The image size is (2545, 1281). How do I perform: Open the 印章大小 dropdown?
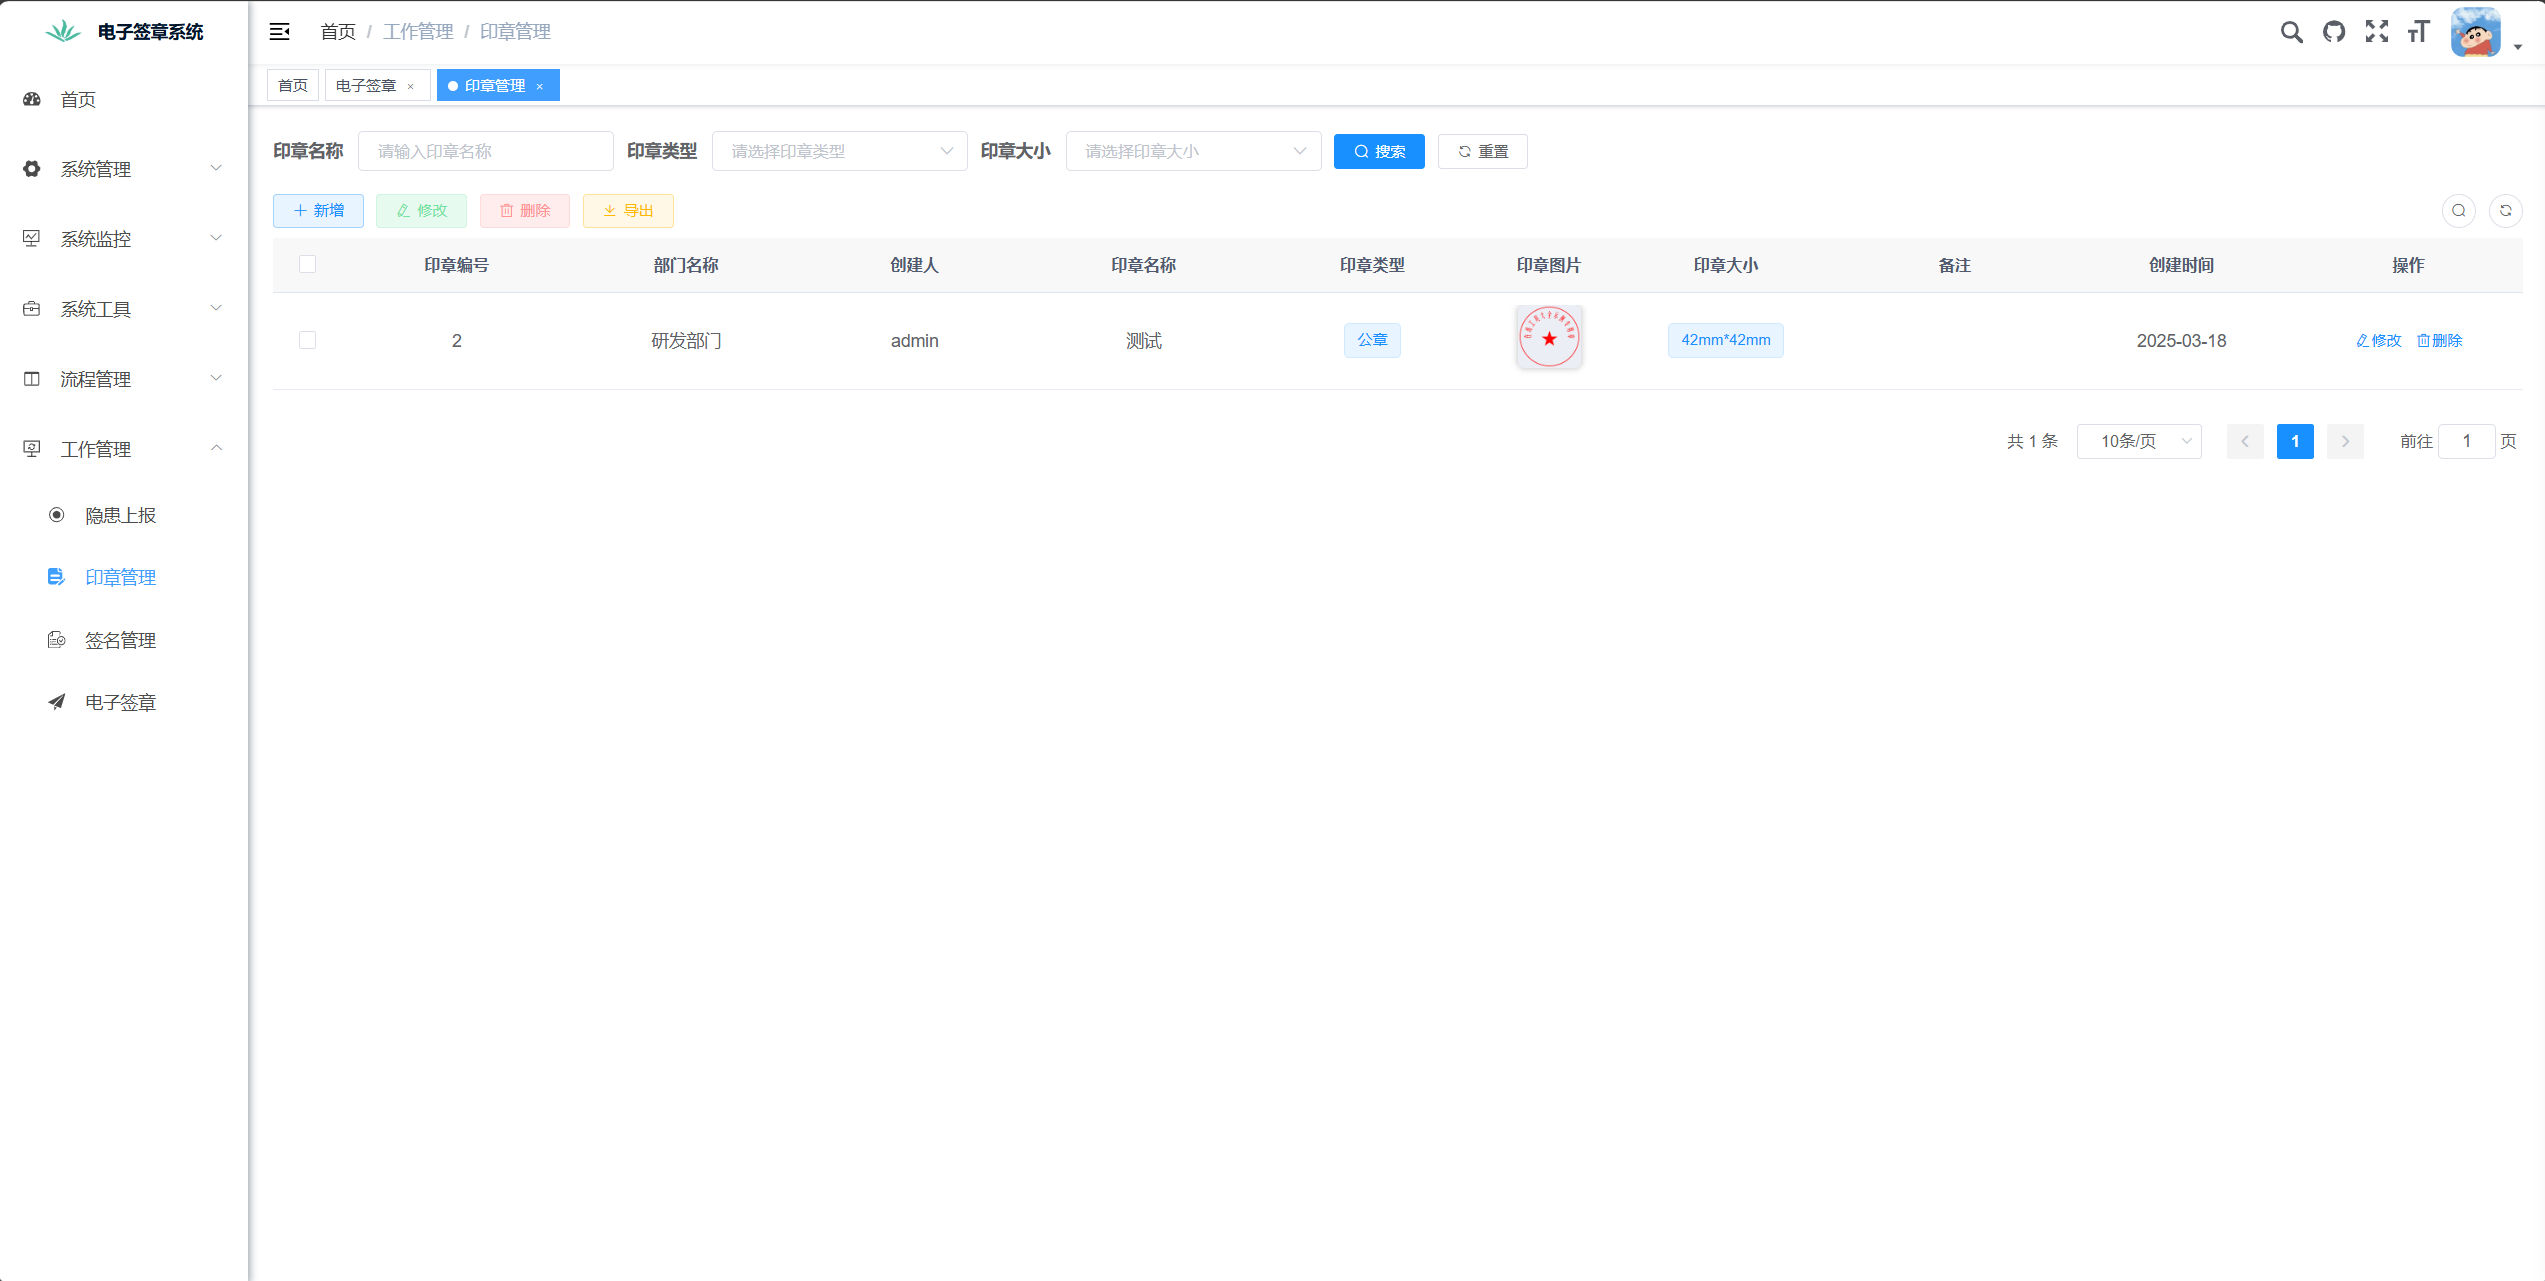1193,151
